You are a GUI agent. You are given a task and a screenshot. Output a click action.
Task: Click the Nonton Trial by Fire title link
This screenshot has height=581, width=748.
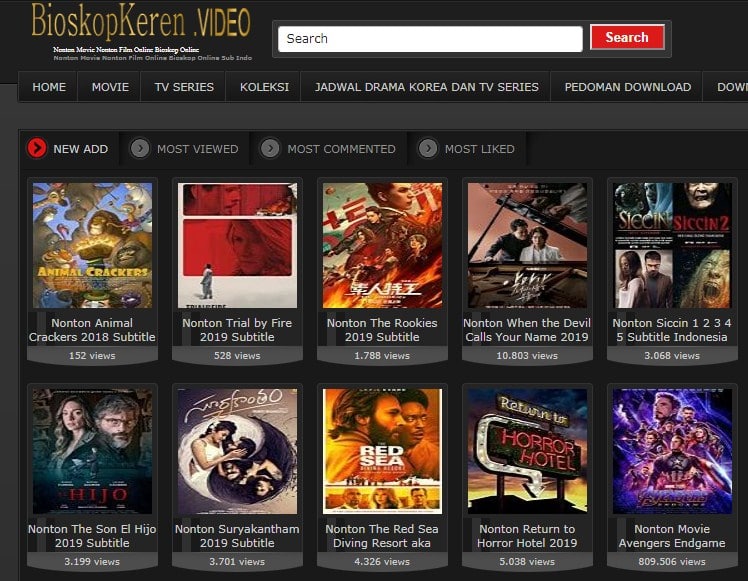point(238,330)
